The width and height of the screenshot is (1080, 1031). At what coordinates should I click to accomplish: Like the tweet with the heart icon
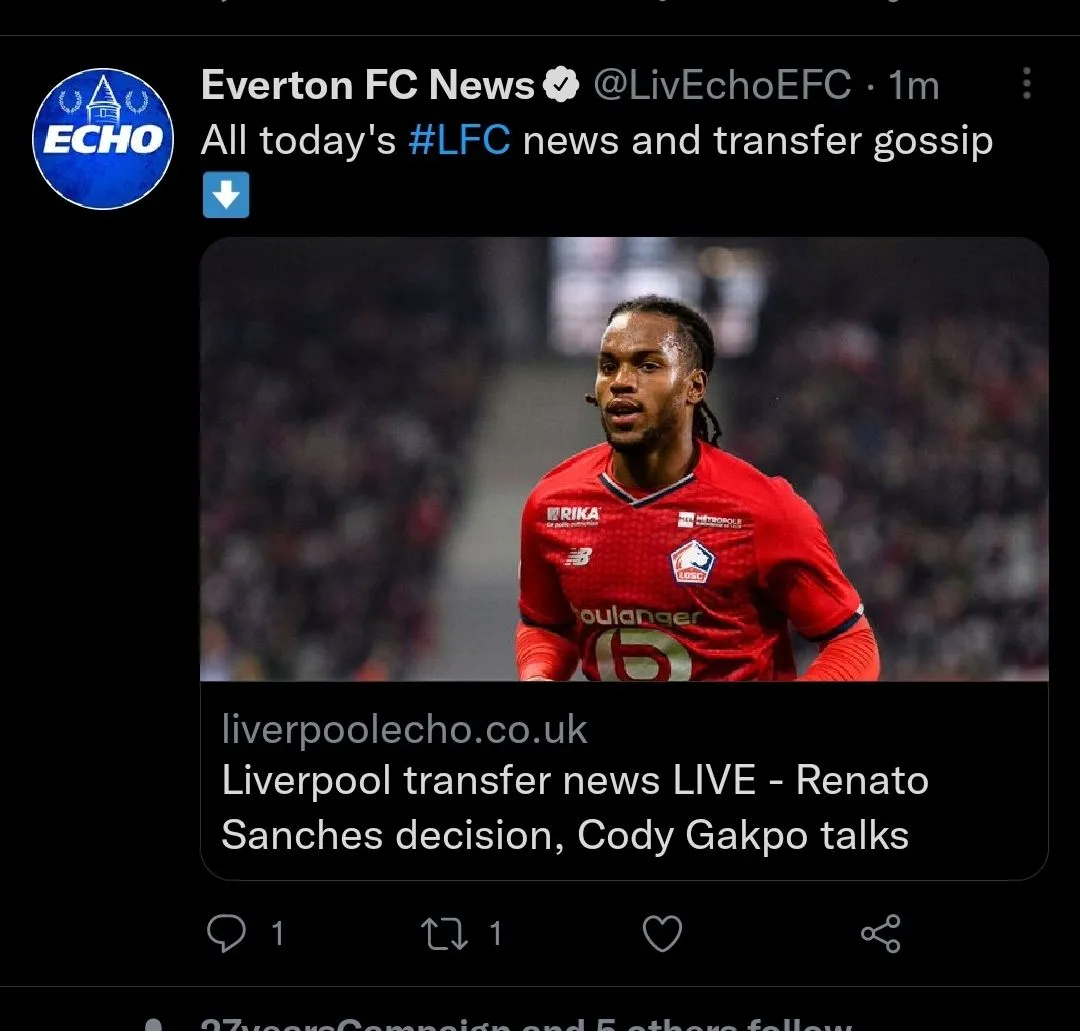pyautogui.click(x=661, y=934)
